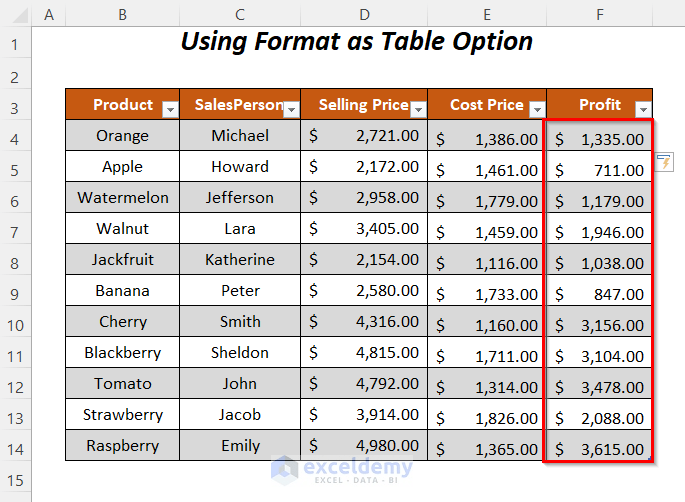
Task: Select the 'Cherry' product cell
Action: 123,322
